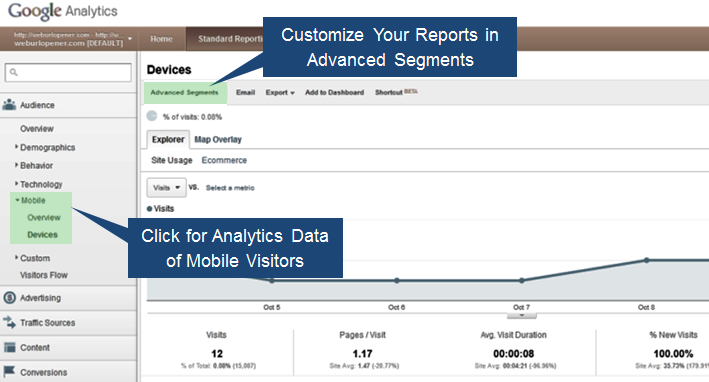Click the Advanced Segments button
The image size is (709, 382).
tap(184, 92)
